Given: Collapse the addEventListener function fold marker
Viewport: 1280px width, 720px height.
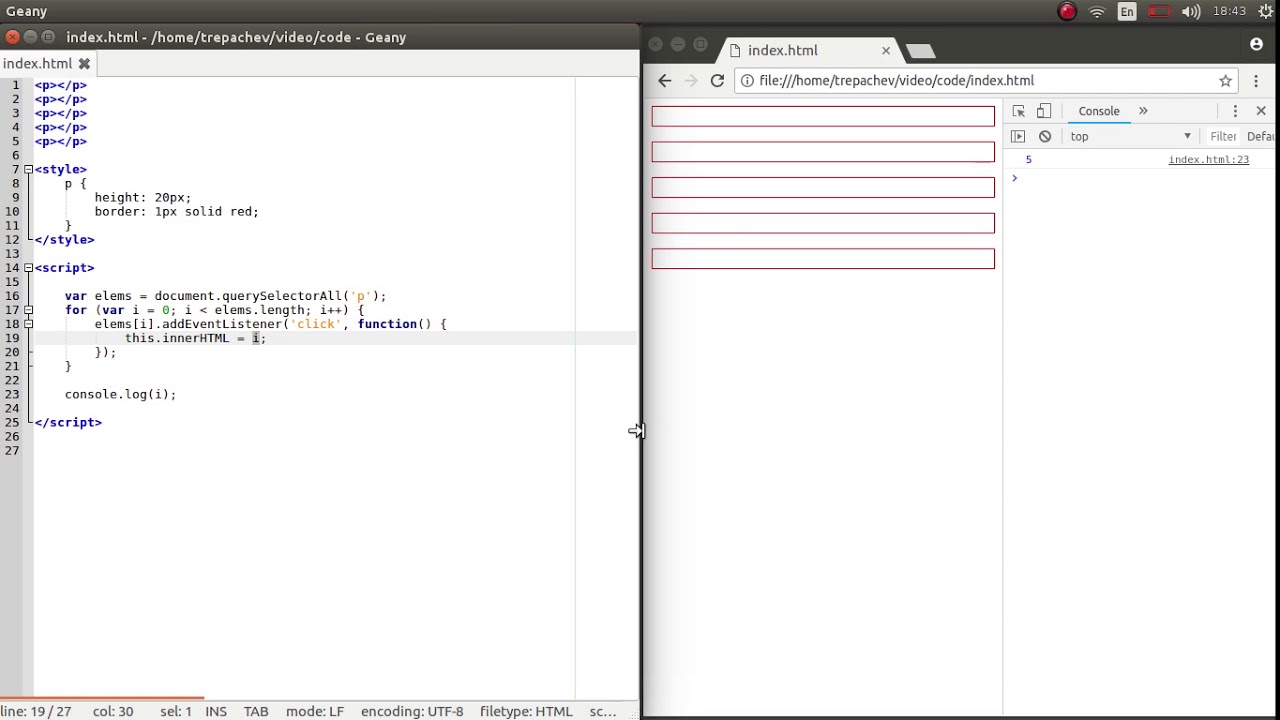Looking at the screenshot, I should click(x=28, y=324).
